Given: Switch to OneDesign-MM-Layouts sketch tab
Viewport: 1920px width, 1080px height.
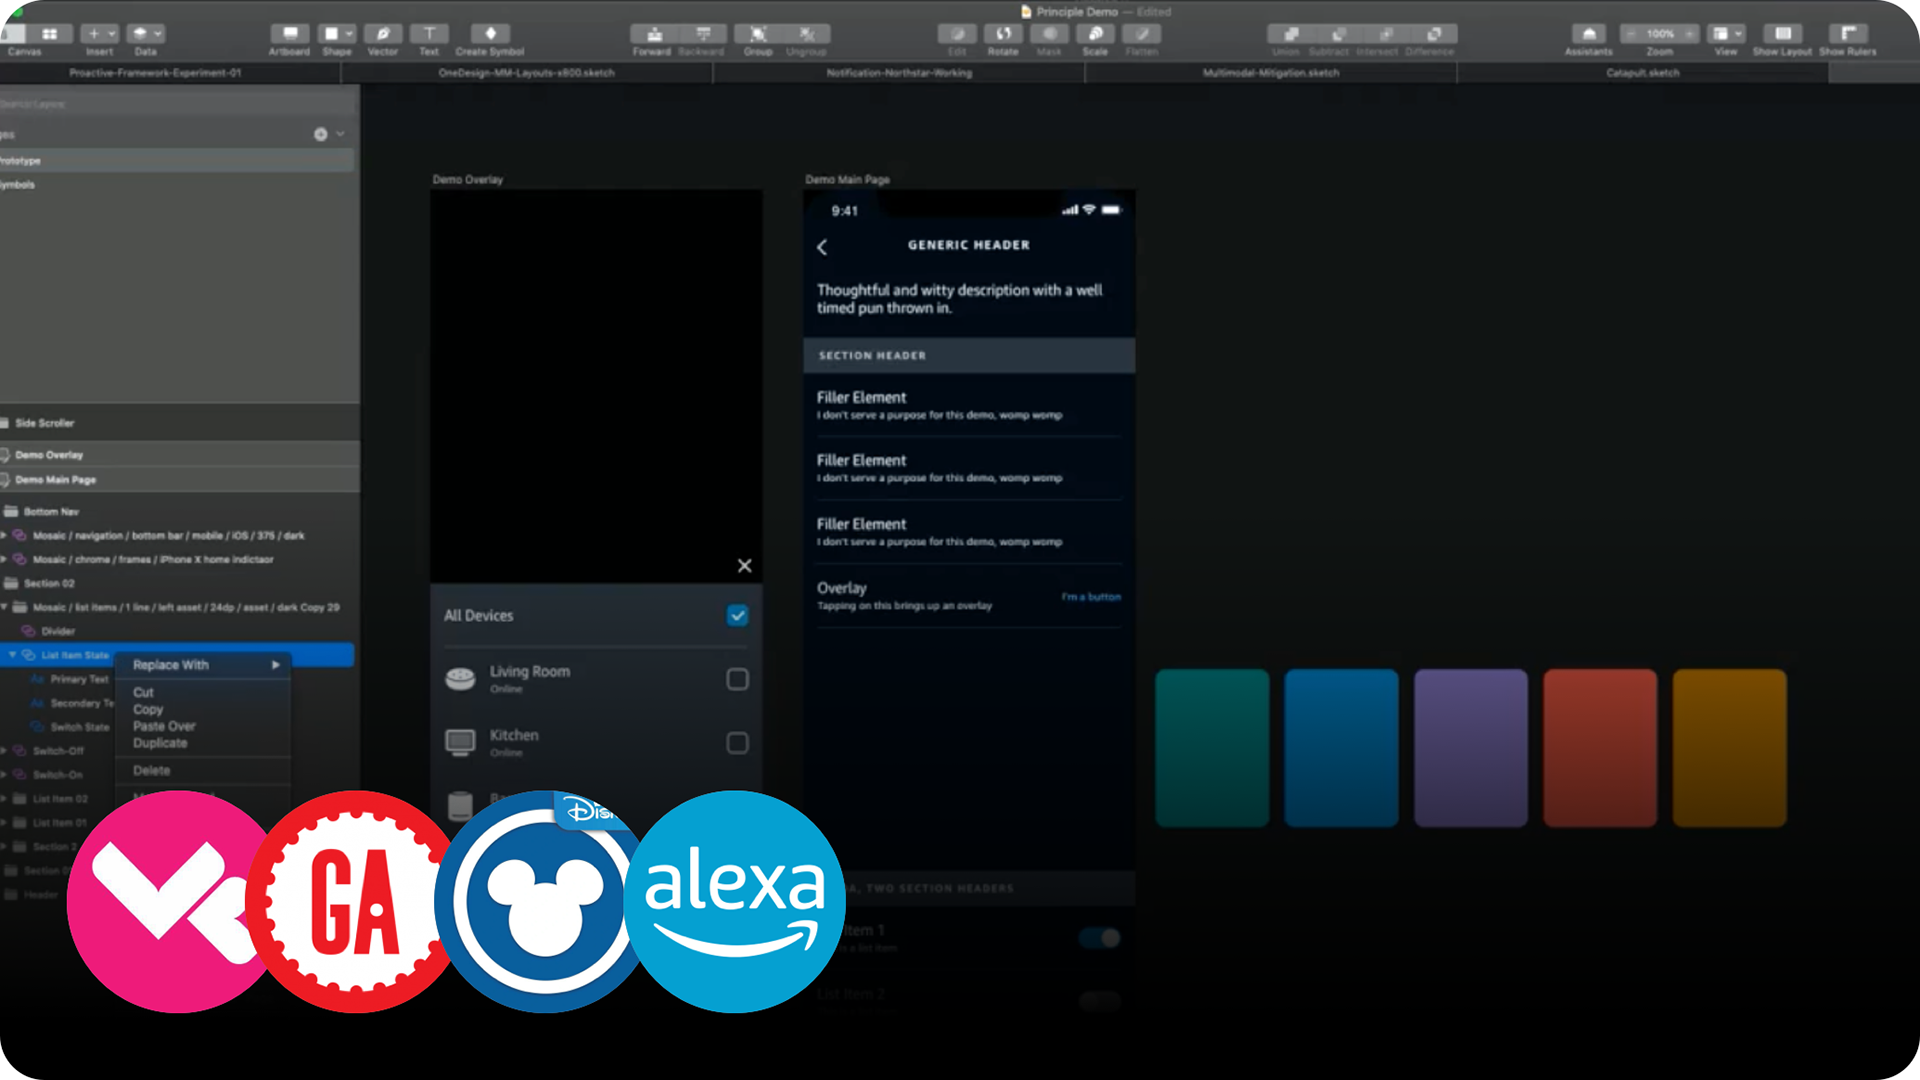Looking at the screenshot, I should coord(526,73).
